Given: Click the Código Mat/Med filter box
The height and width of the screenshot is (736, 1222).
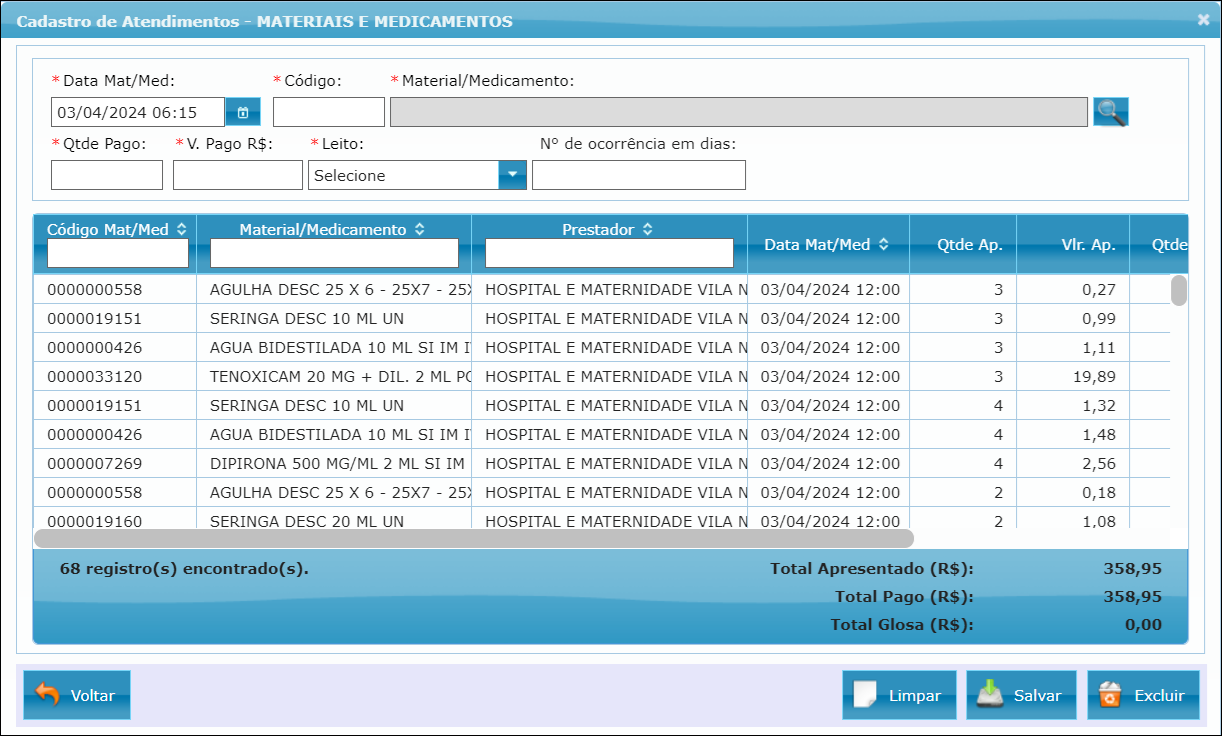Looking at the screenshot, I should [118, 253].
